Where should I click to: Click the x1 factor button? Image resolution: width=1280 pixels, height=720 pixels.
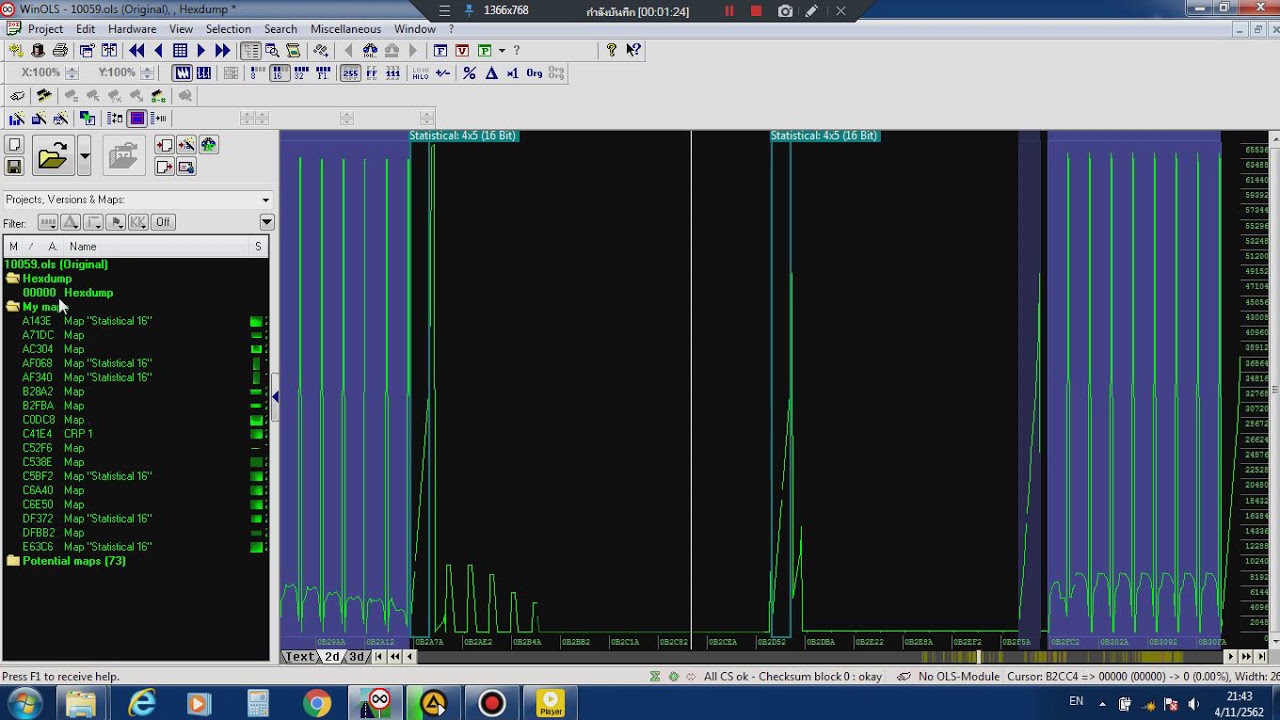(512, 73)
